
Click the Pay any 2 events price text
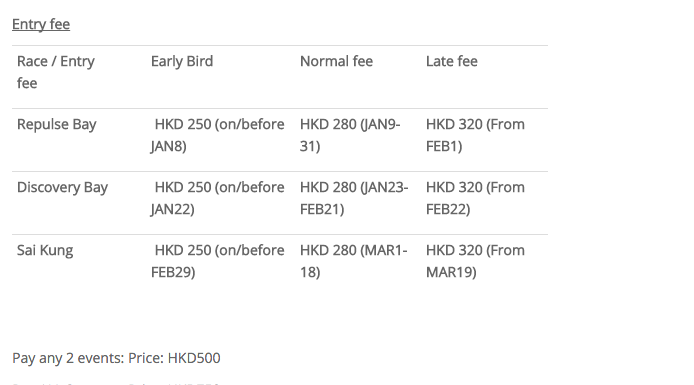click(x=116, y=358)
